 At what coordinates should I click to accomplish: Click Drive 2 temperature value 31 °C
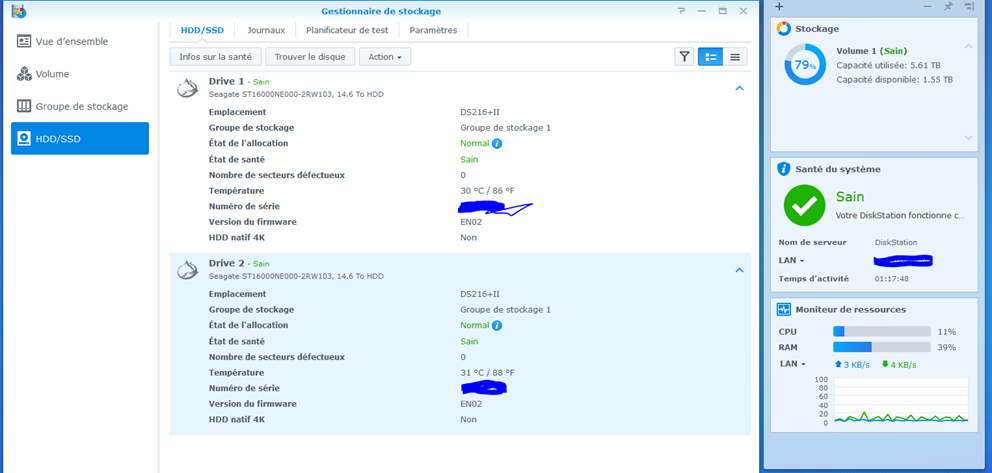click(487, 372)
